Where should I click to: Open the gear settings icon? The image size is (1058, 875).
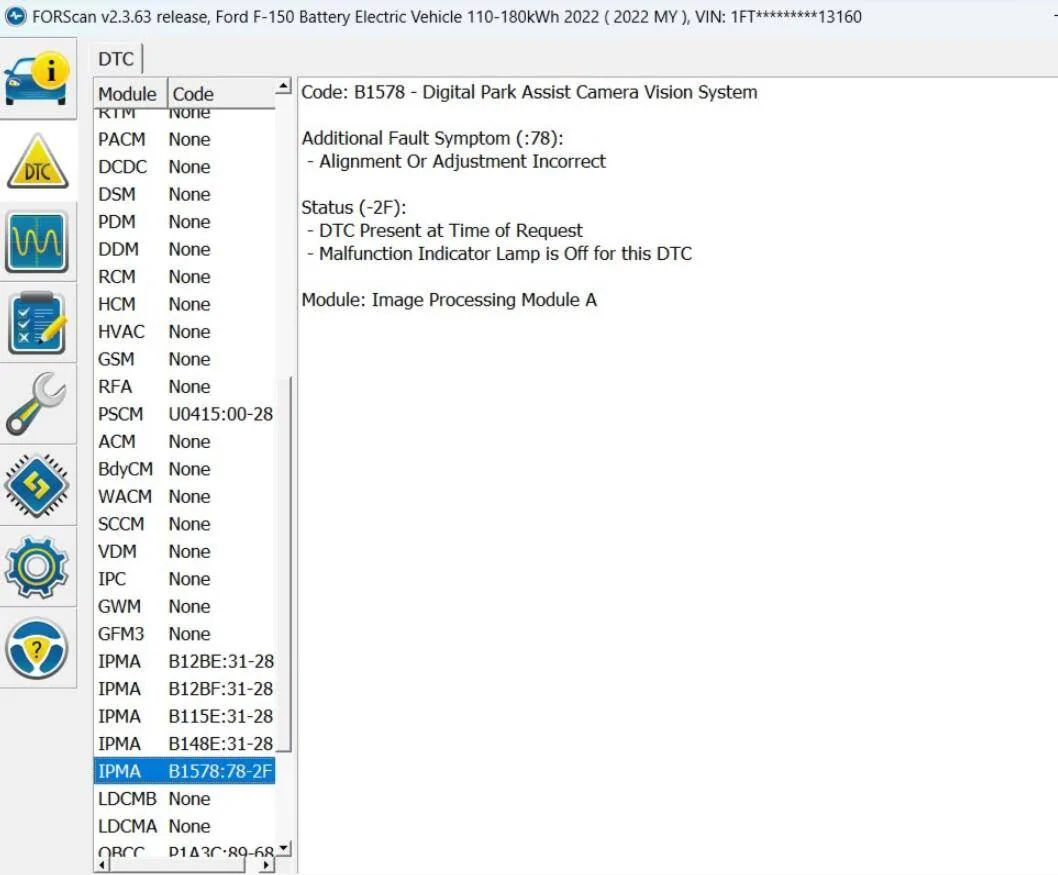[x=37, y=567]
